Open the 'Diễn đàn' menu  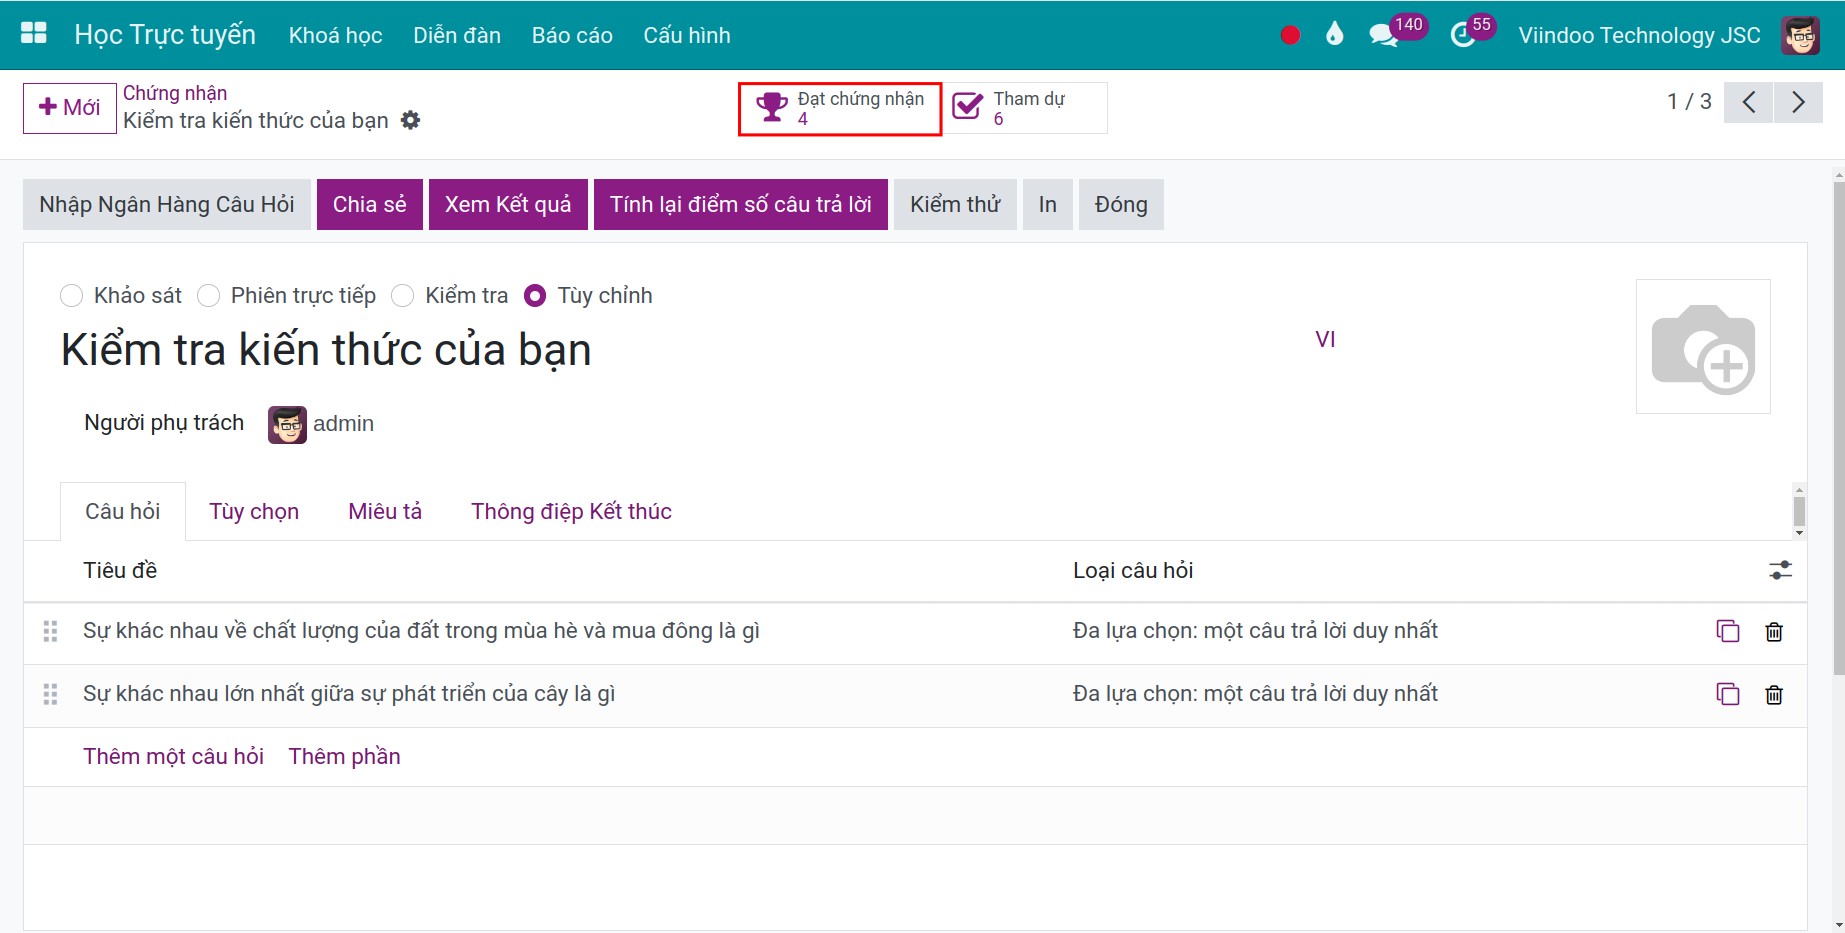[x=457, y=35]
